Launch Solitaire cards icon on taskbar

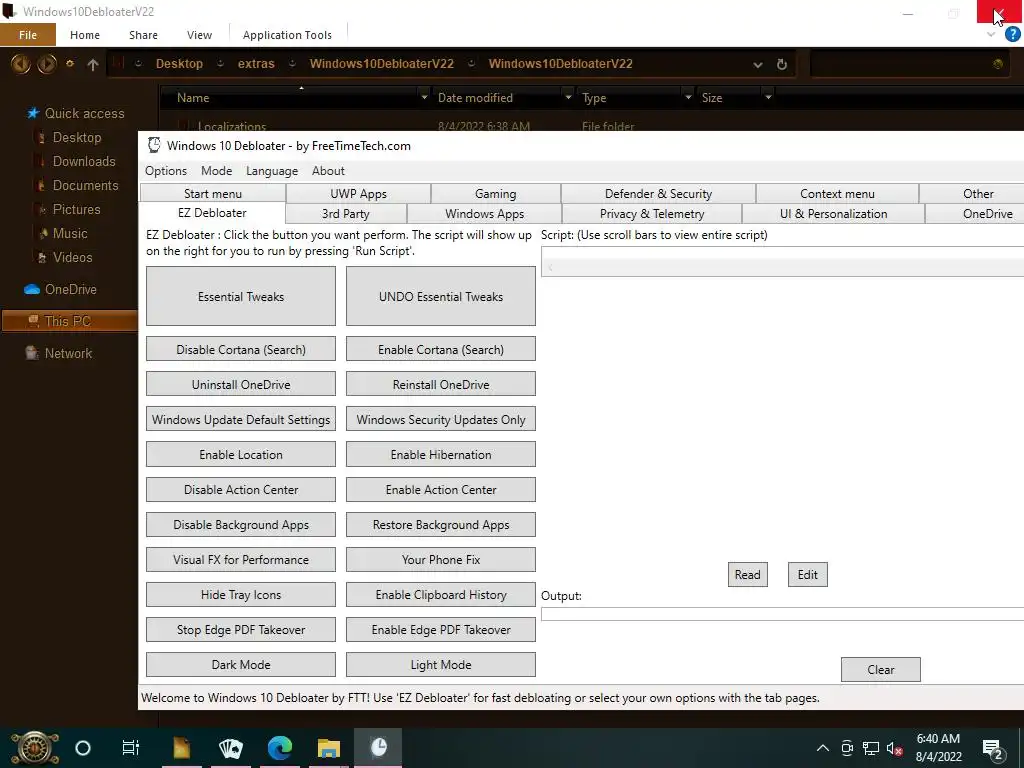click(231, 748)
